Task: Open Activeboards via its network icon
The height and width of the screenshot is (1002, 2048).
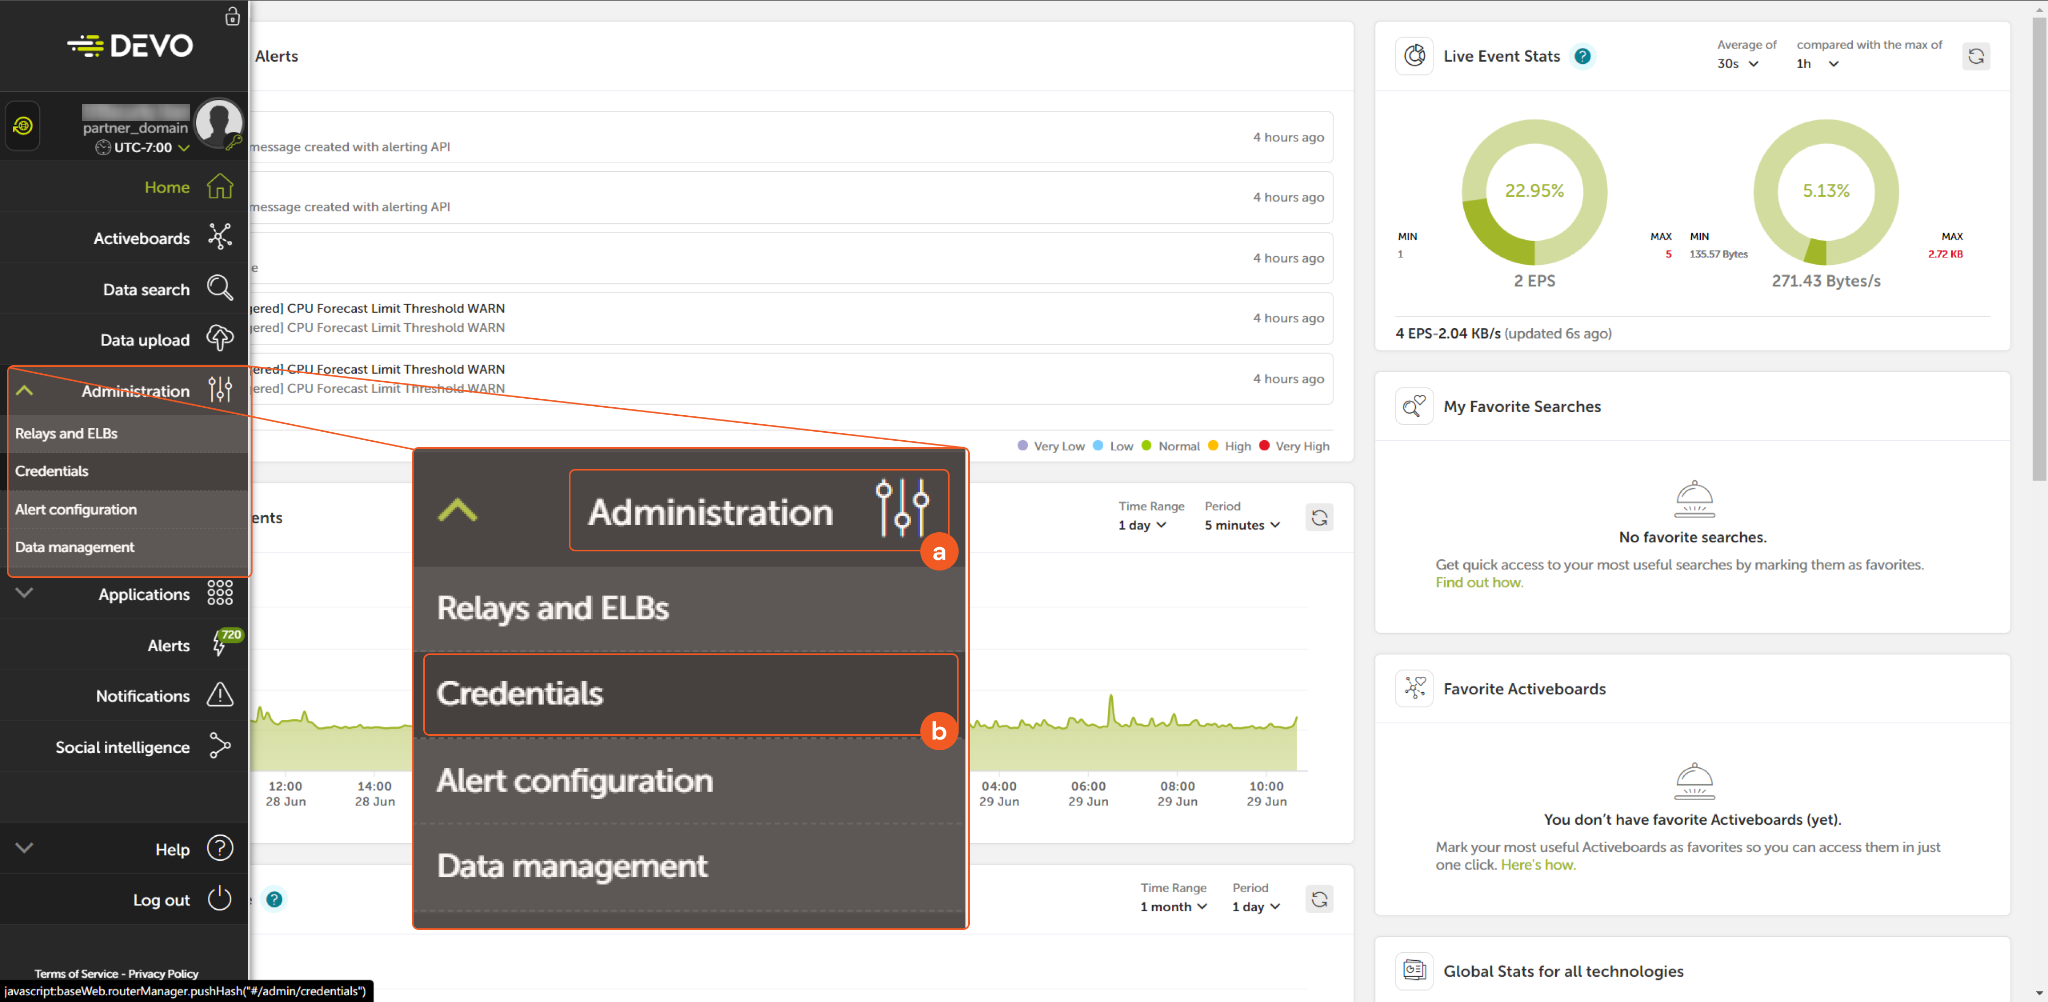Action: tap(220, 237)
